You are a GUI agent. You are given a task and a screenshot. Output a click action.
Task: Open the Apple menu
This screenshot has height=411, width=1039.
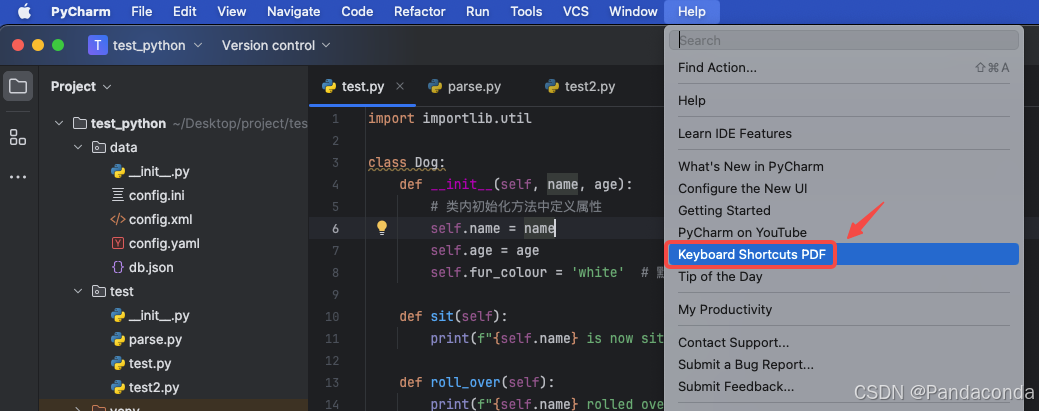24,11
